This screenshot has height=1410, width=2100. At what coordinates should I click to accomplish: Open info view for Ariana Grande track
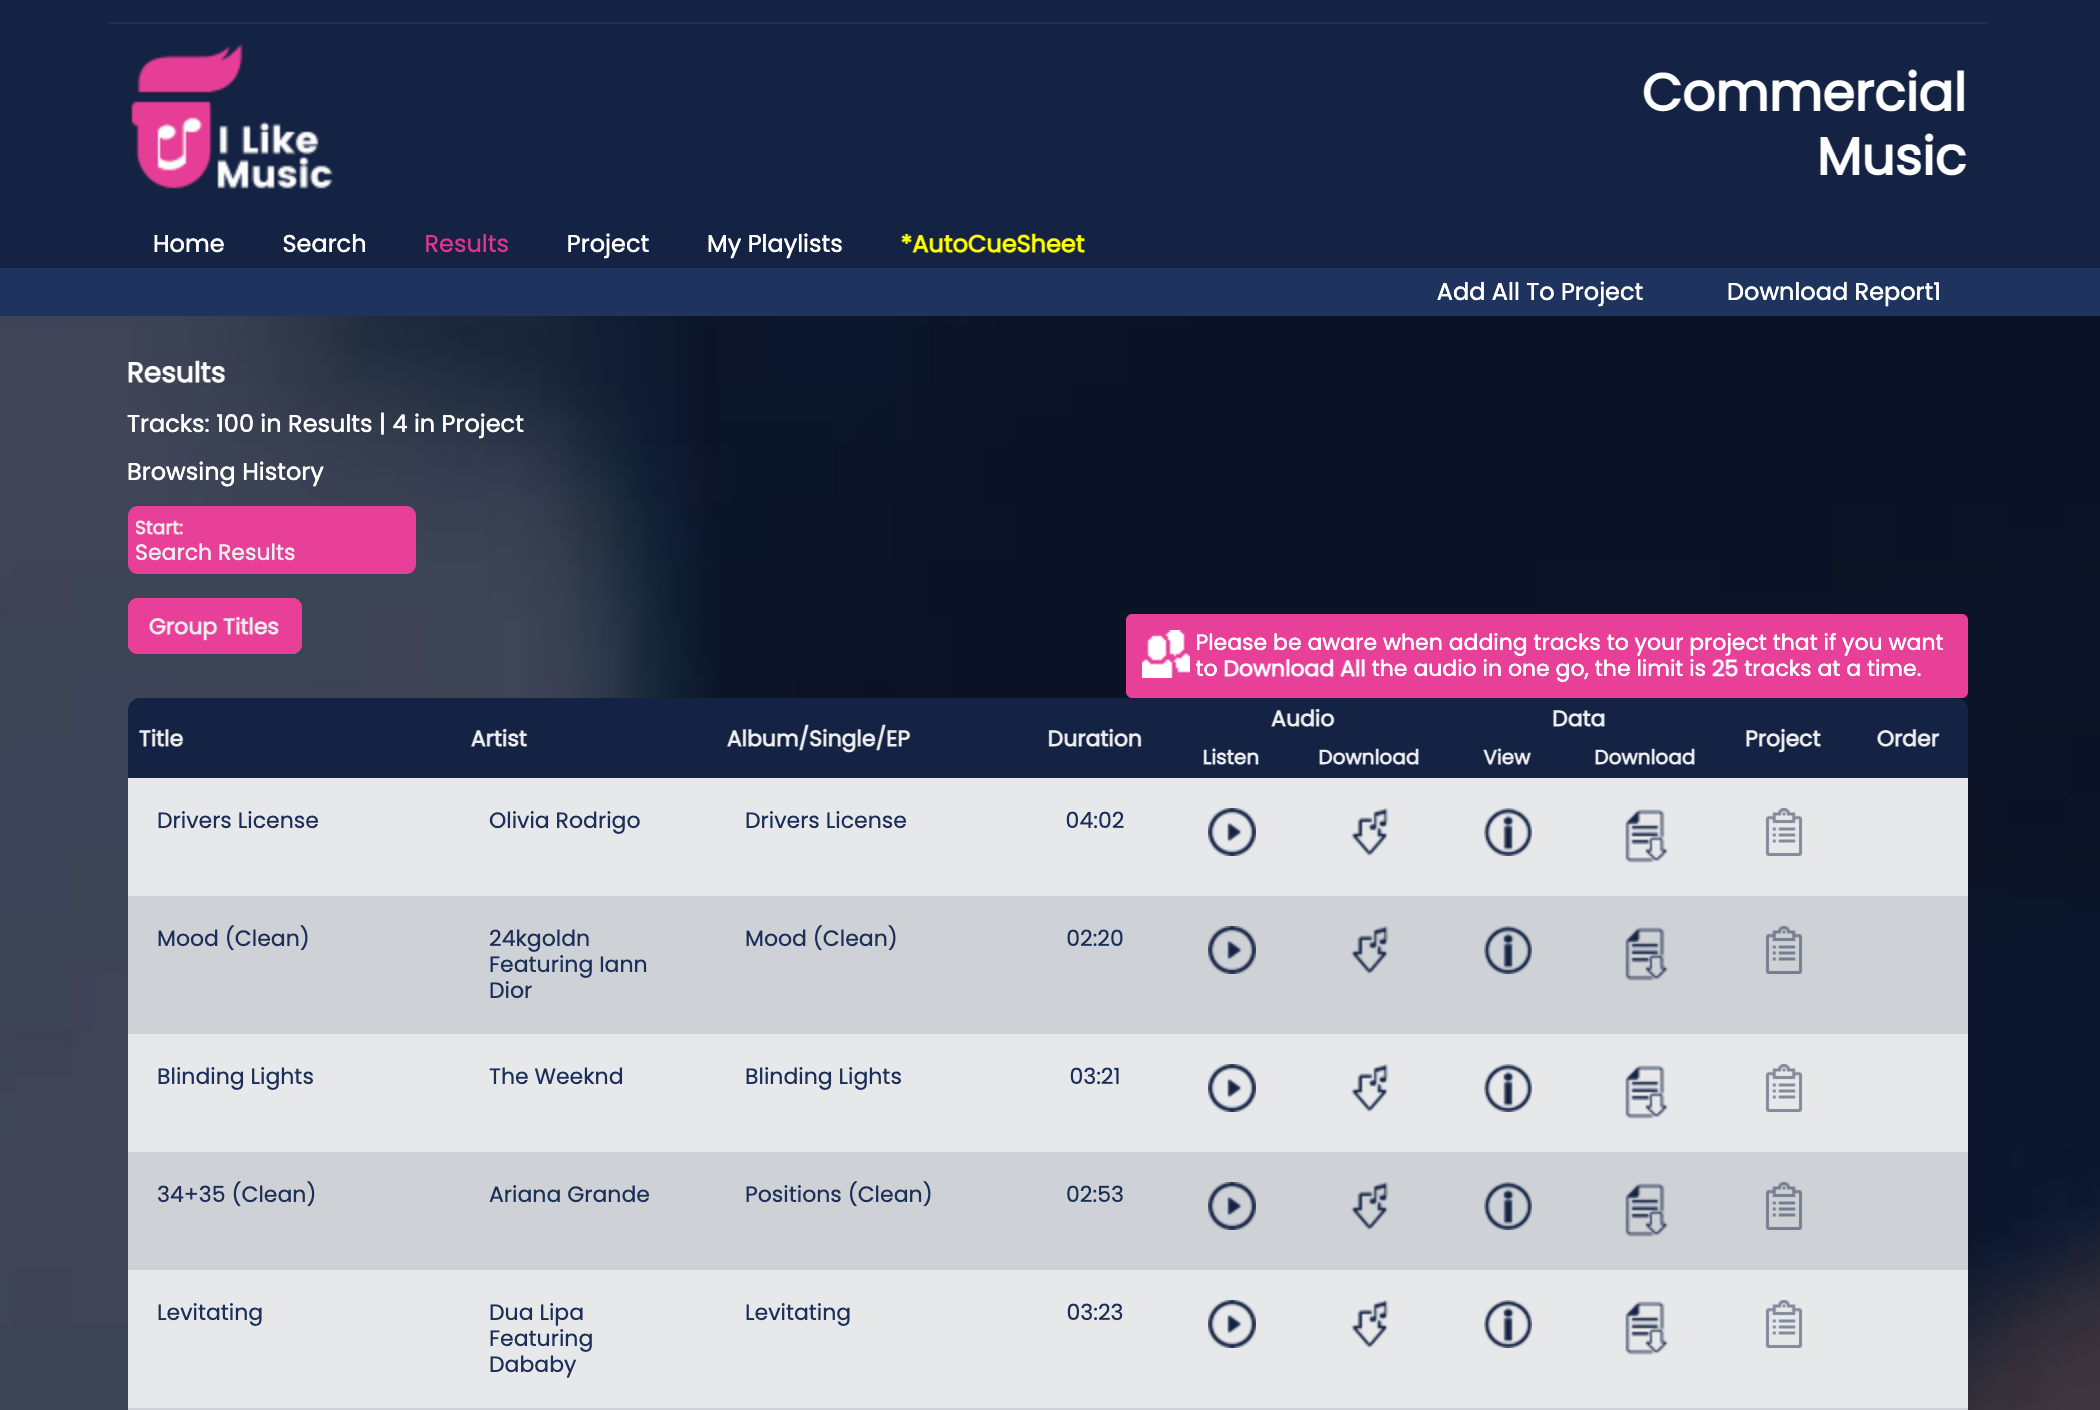tap(1507, 1206)
